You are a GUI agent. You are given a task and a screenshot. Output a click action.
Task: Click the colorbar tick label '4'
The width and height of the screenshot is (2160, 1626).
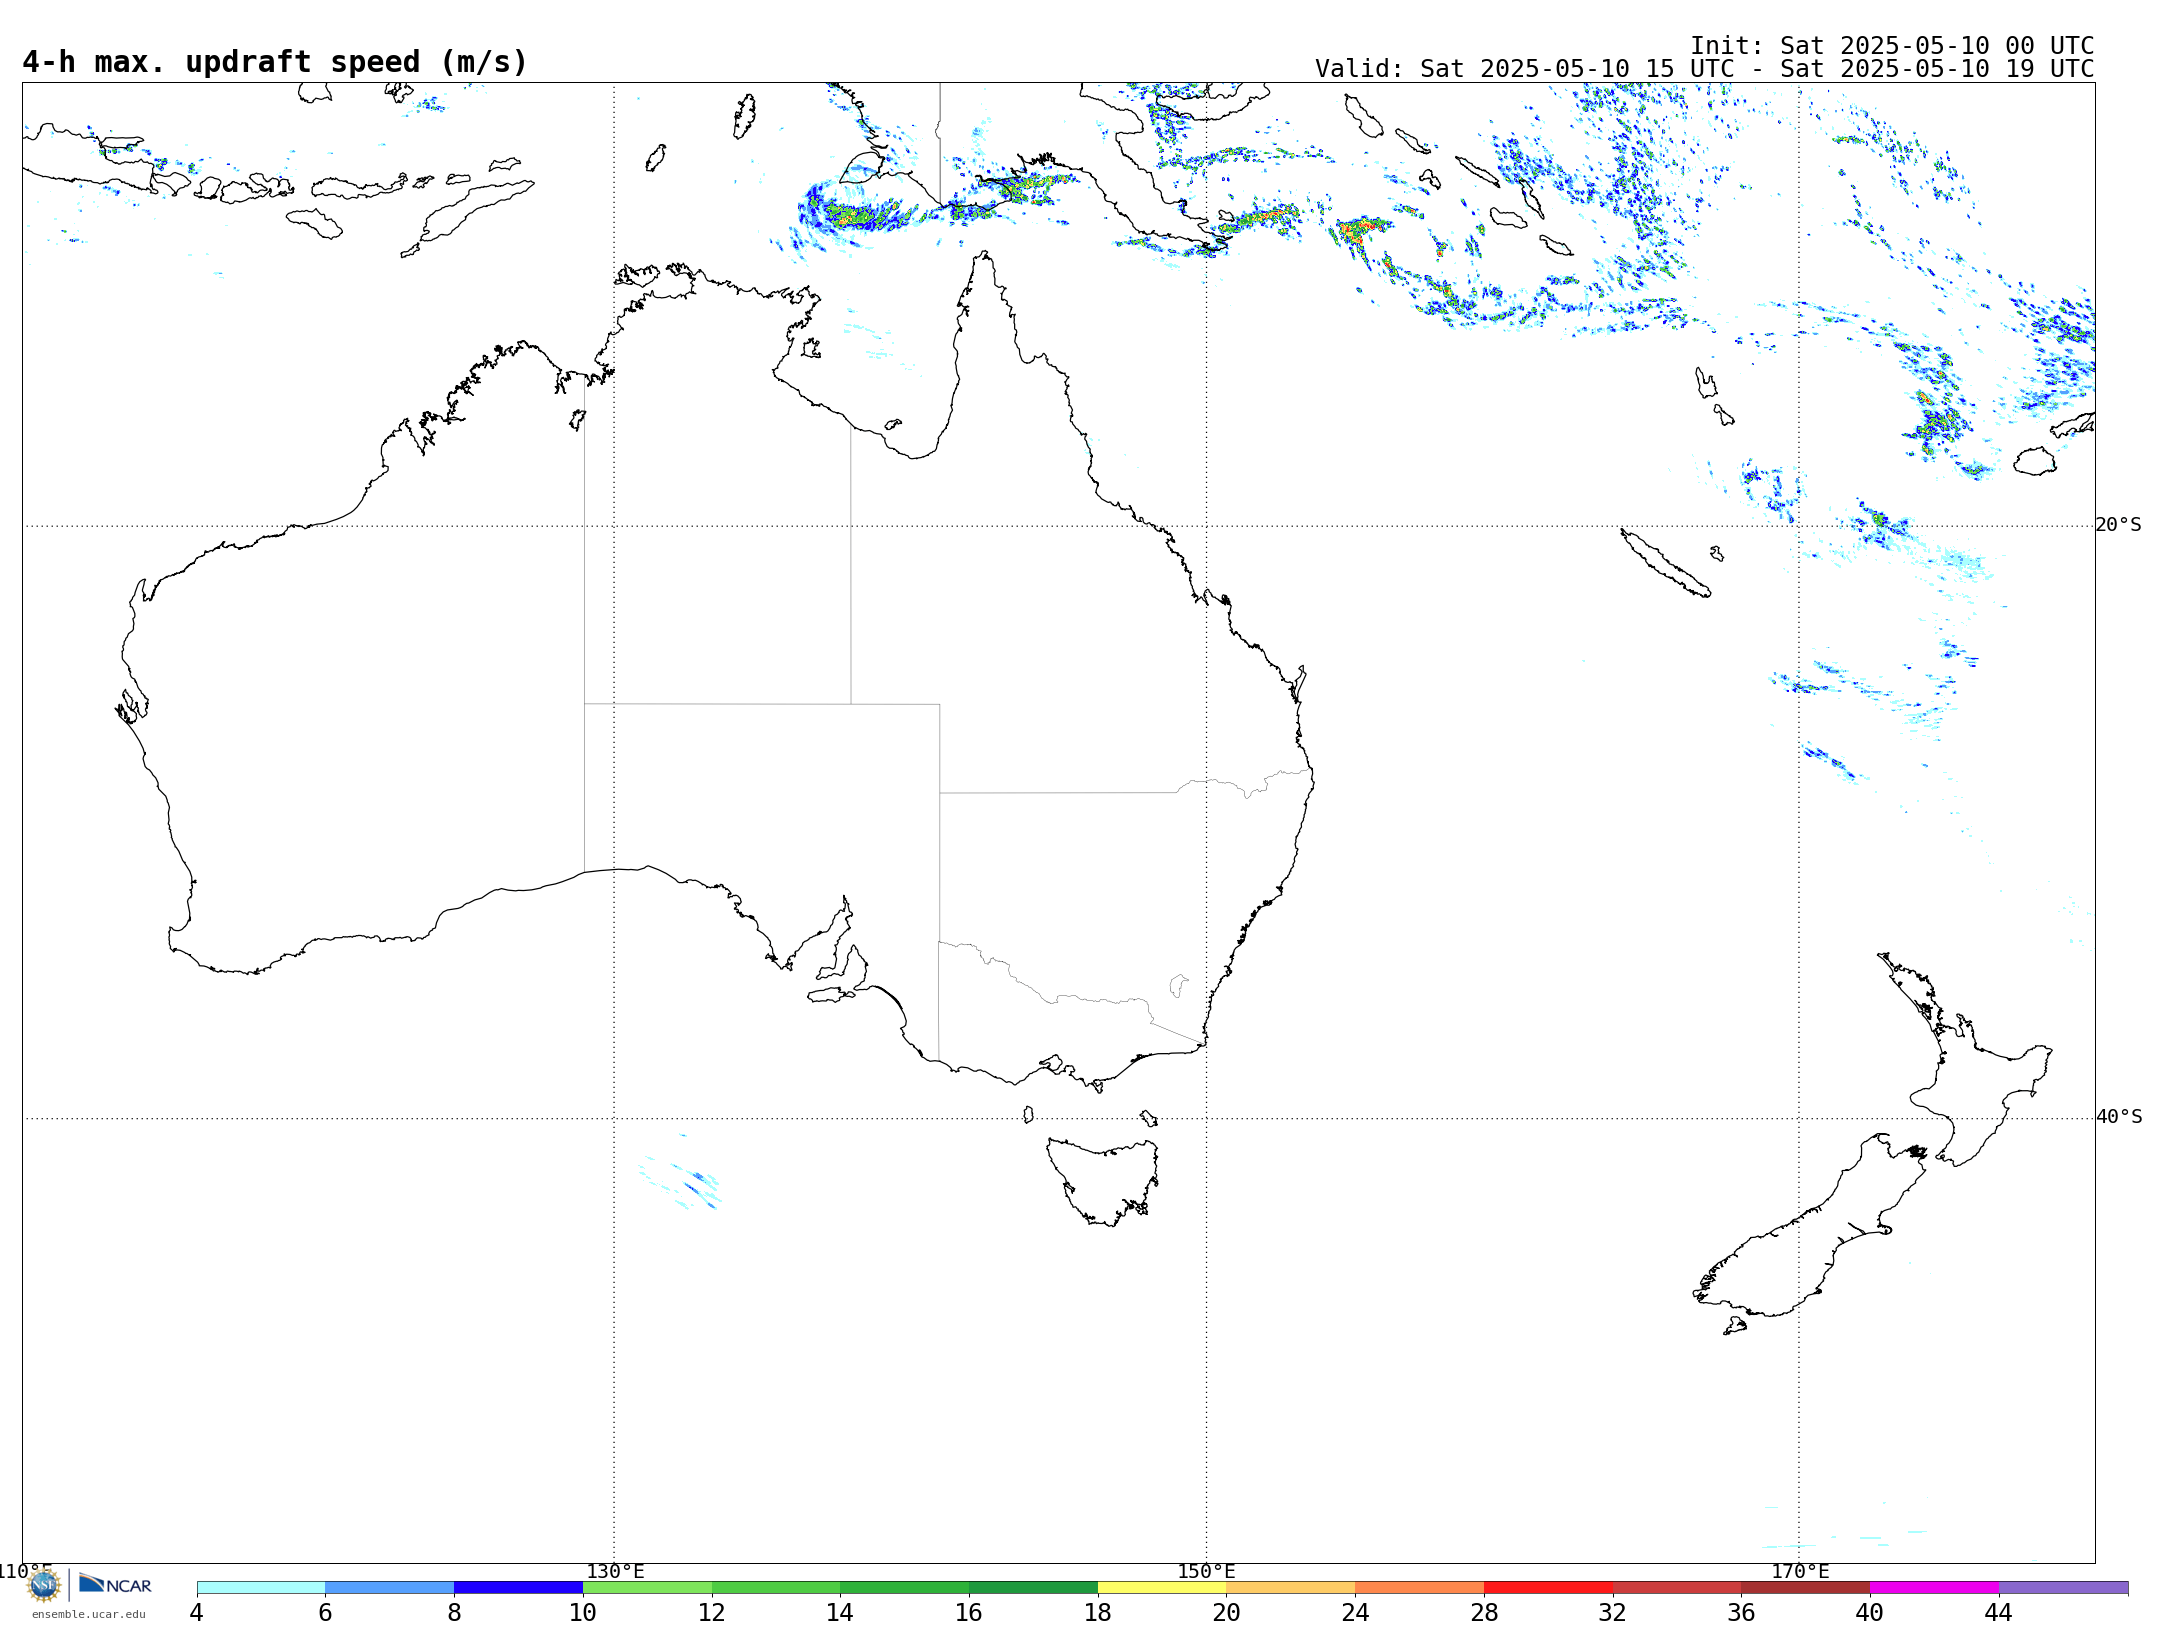[x=197, y=1612]
